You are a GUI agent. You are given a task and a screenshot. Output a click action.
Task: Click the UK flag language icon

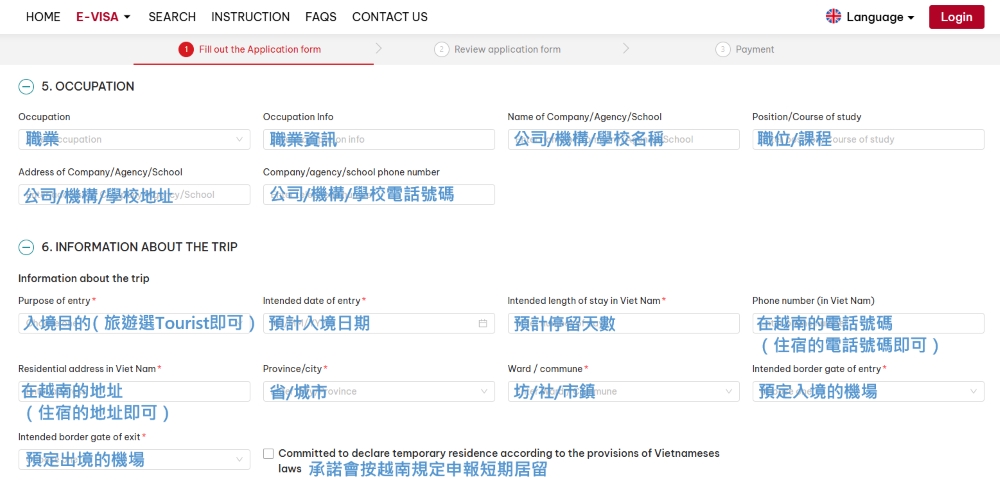[833, 16]
